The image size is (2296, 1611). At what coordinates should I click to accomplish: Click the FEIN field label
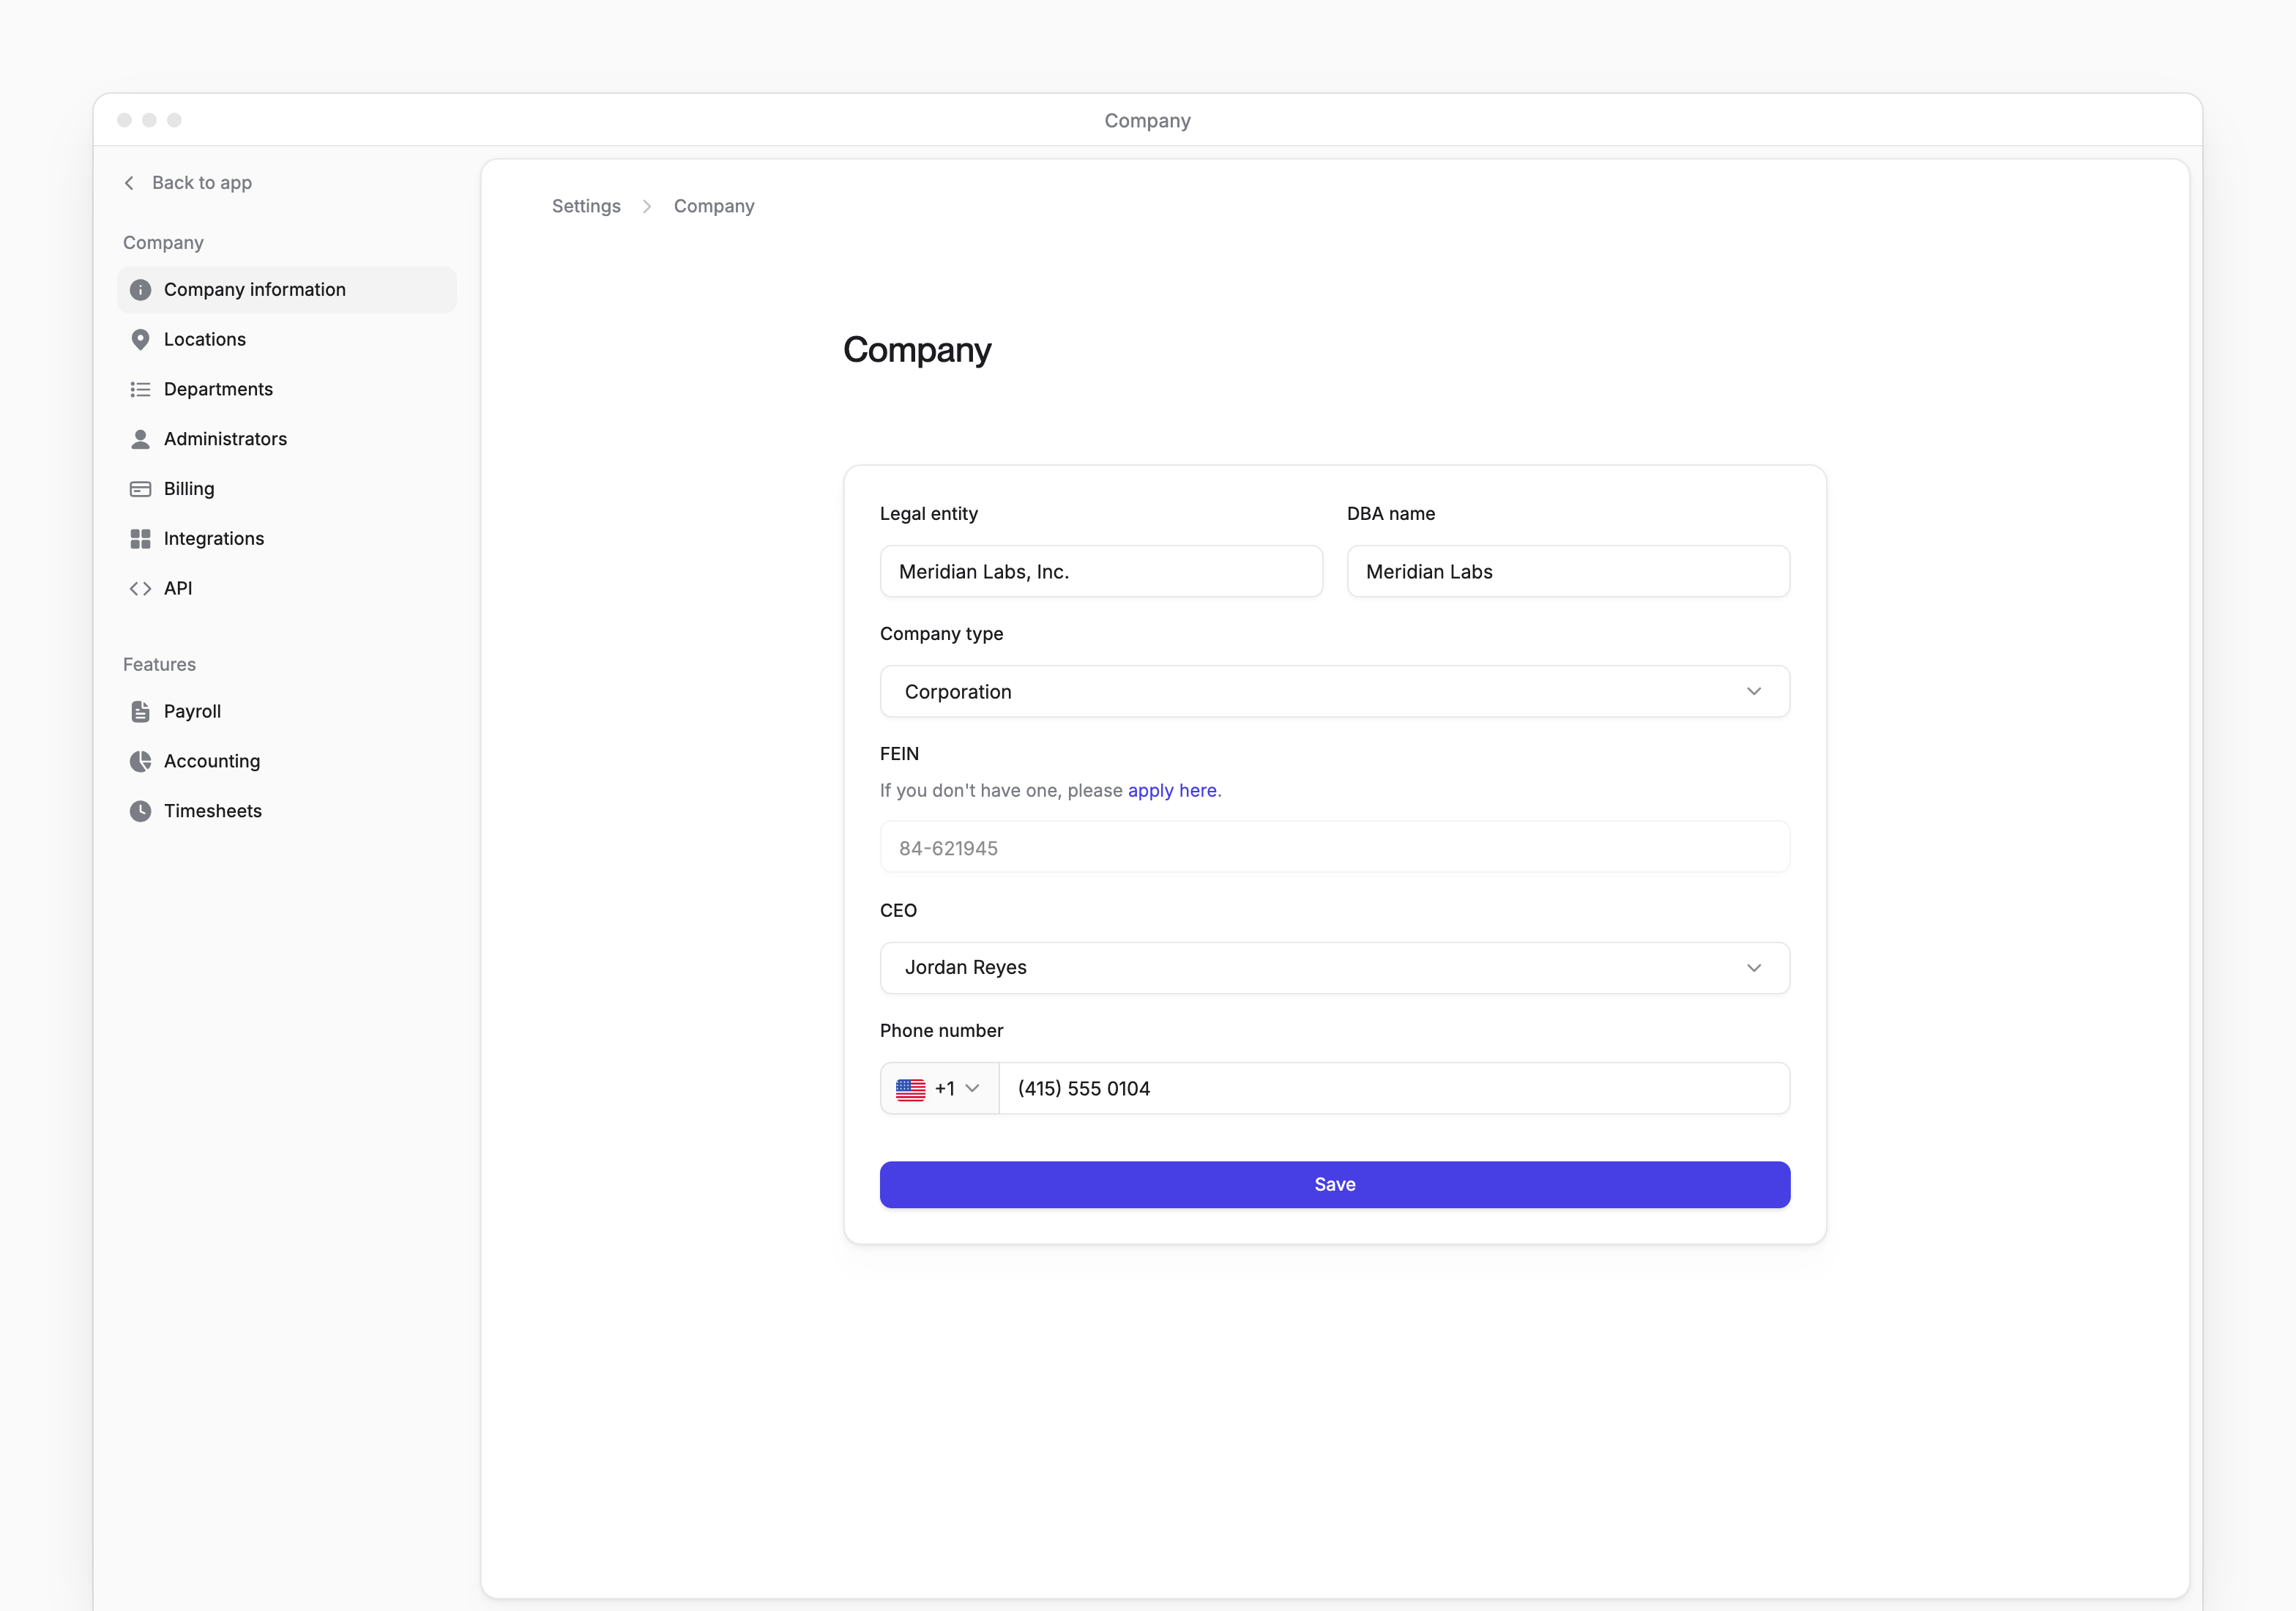[x=899, y=754]
